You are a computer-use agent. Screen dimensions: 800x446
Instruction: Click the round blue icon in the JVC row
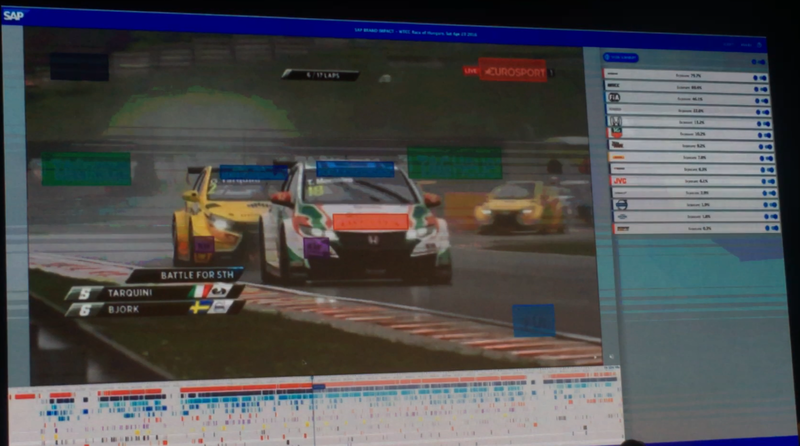click(x=764, y=181)
